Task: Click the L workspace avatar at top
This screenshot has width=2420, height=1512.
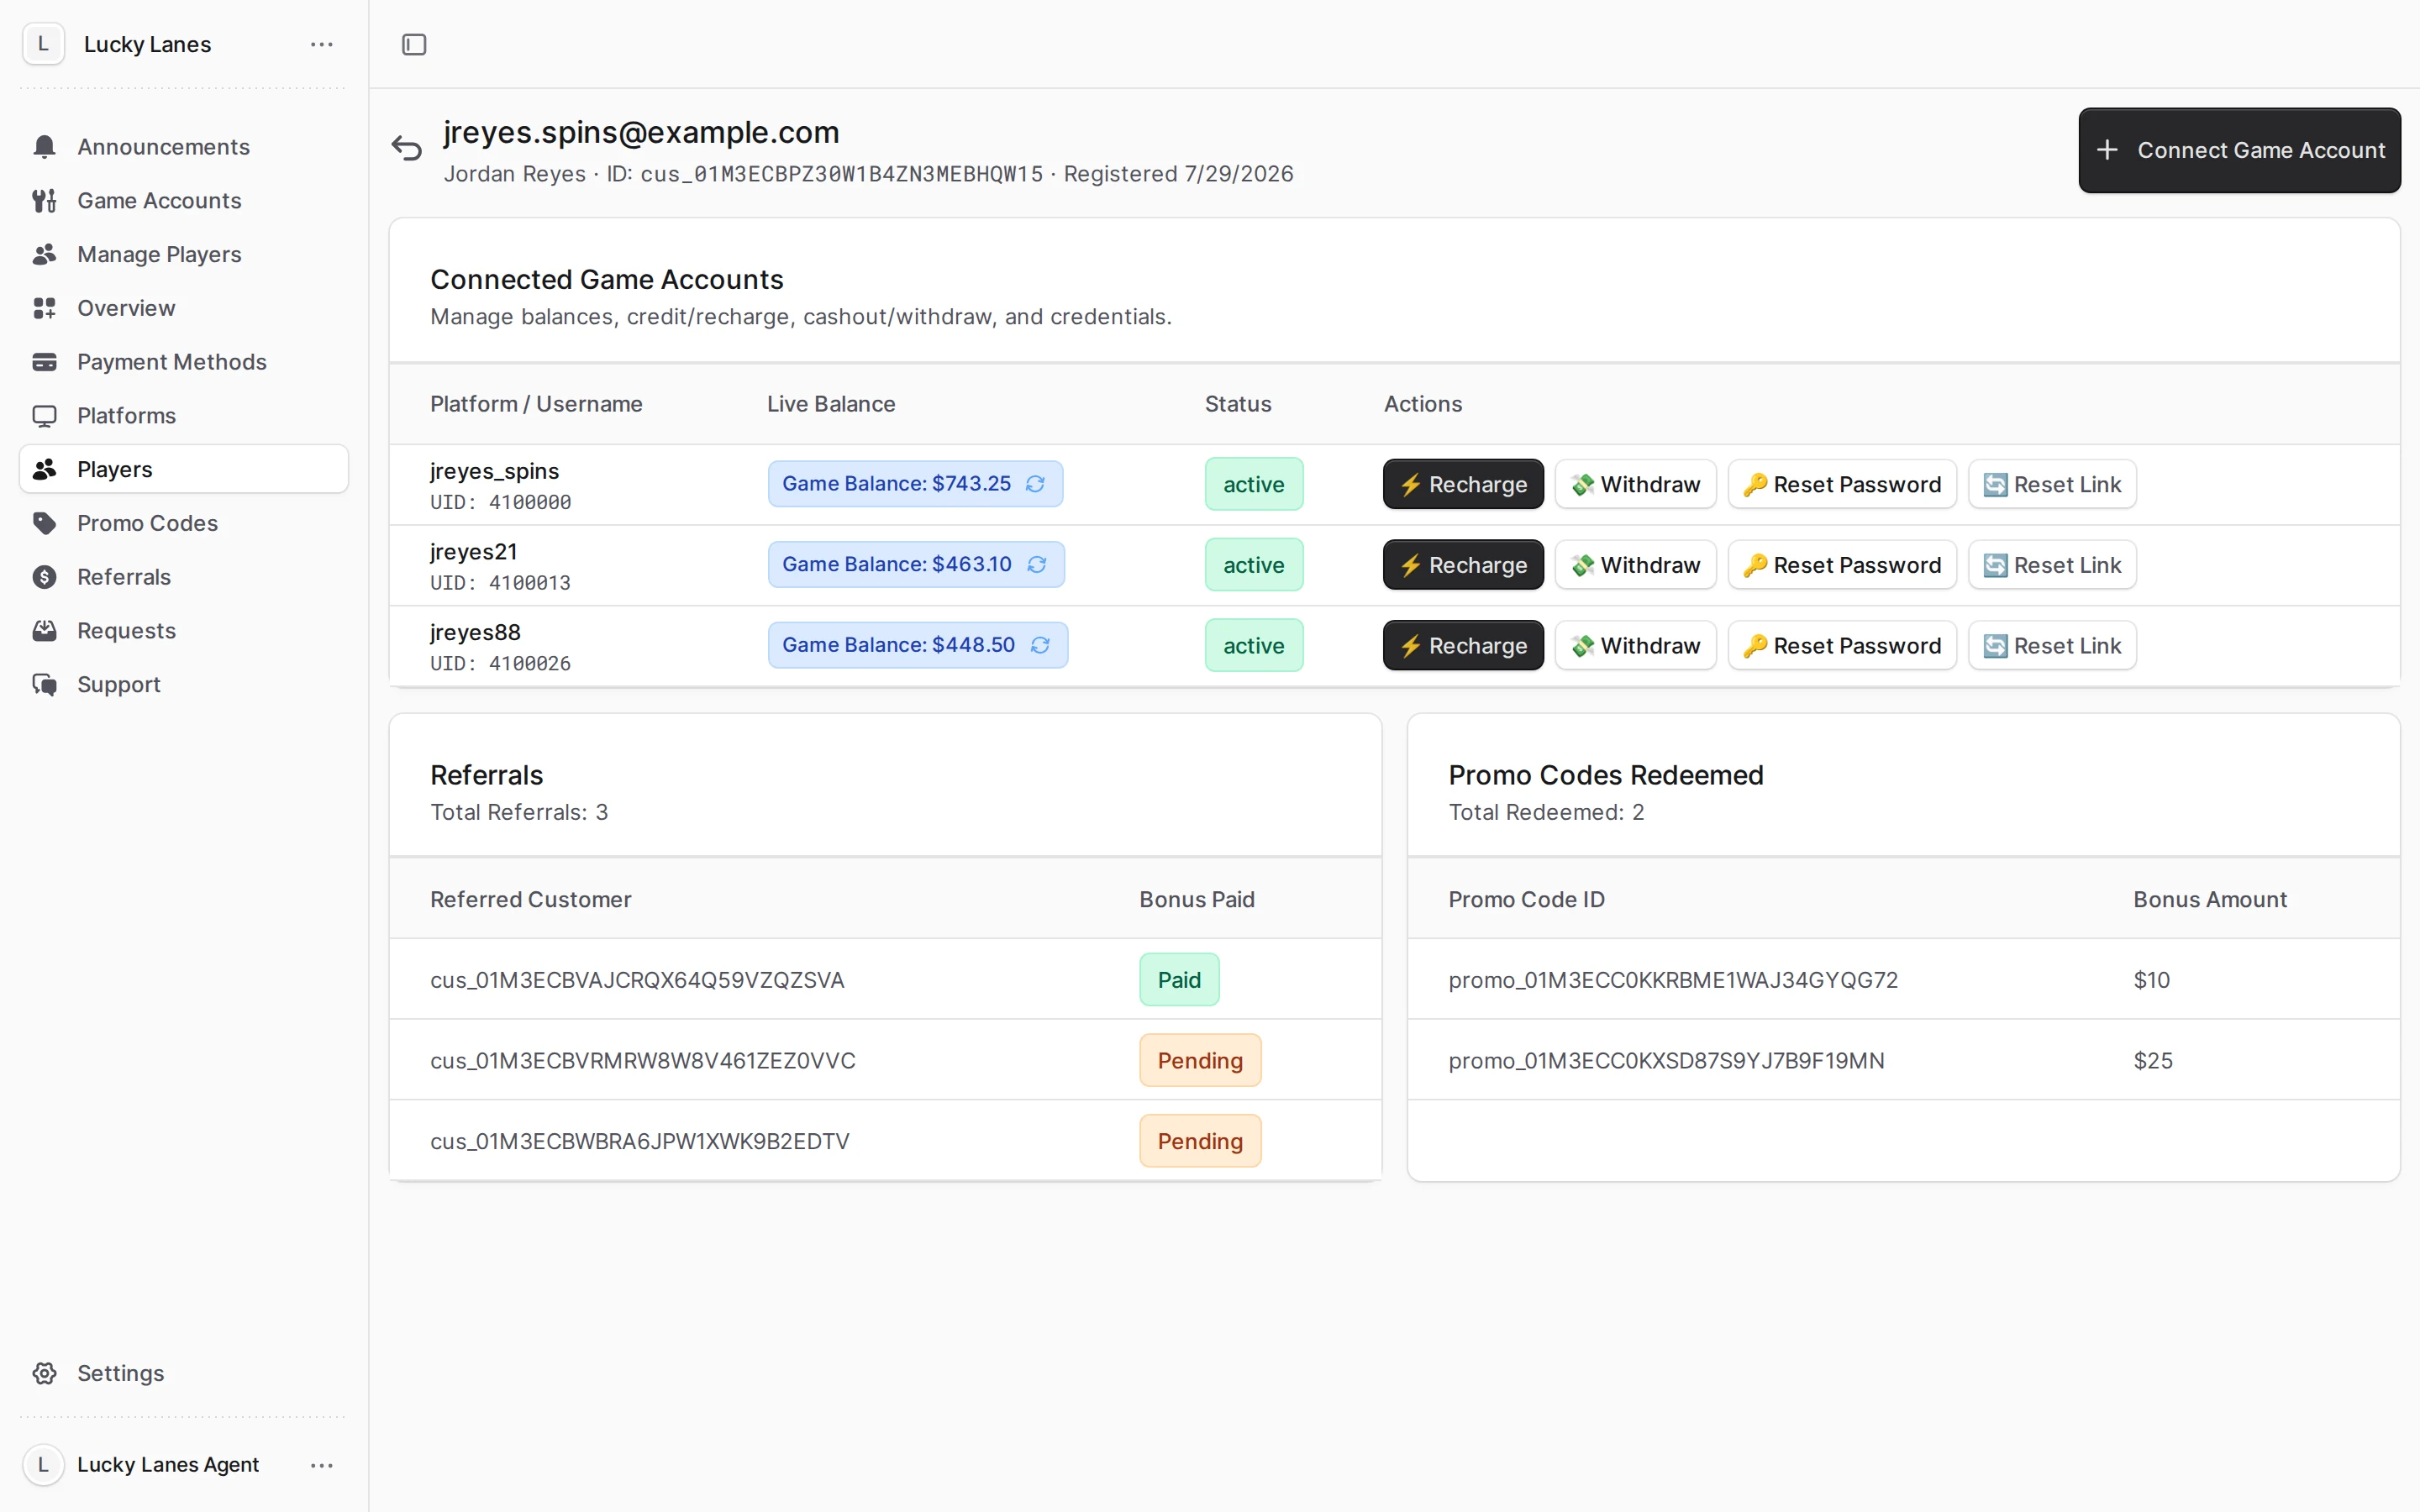Action: click(x=43, y=44)
